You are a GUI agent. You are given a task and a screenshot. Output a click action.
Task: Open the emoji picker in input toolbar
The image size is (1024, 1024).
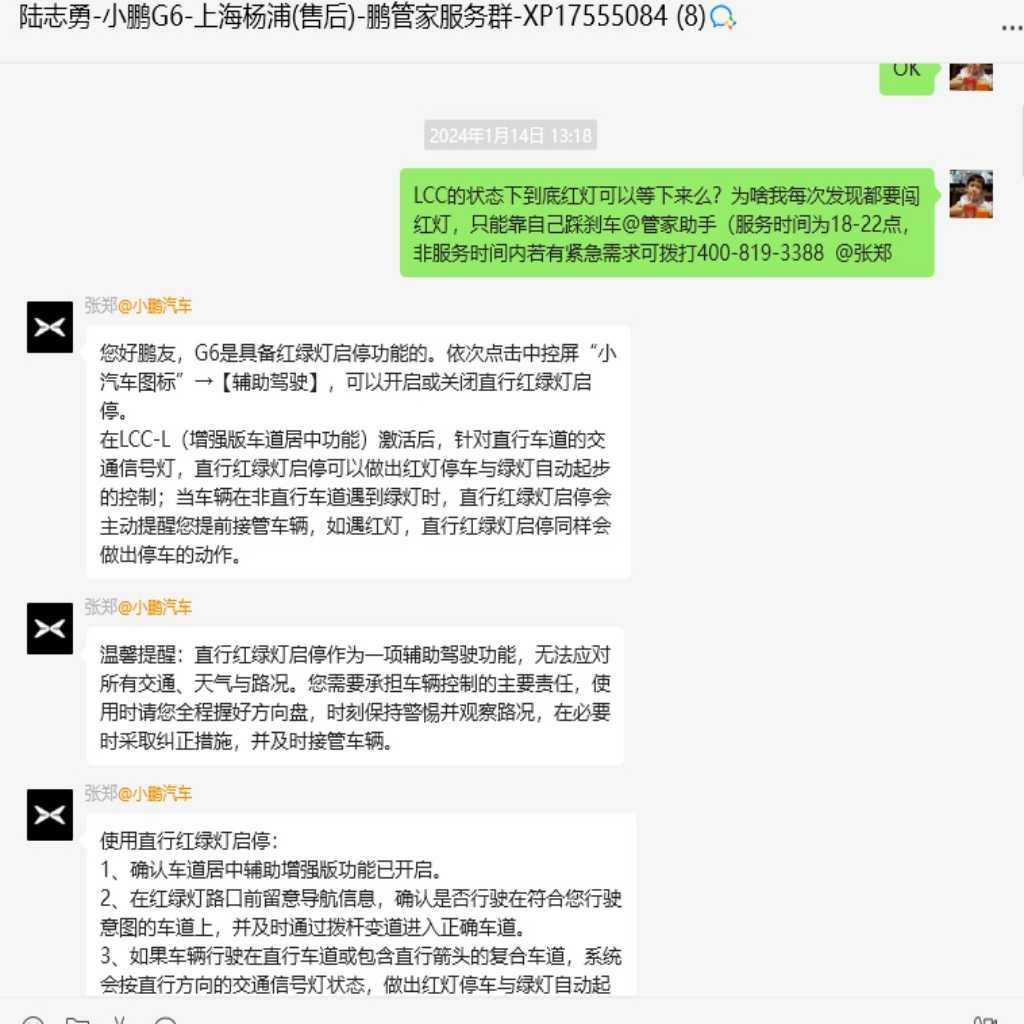pos(32,1020)
